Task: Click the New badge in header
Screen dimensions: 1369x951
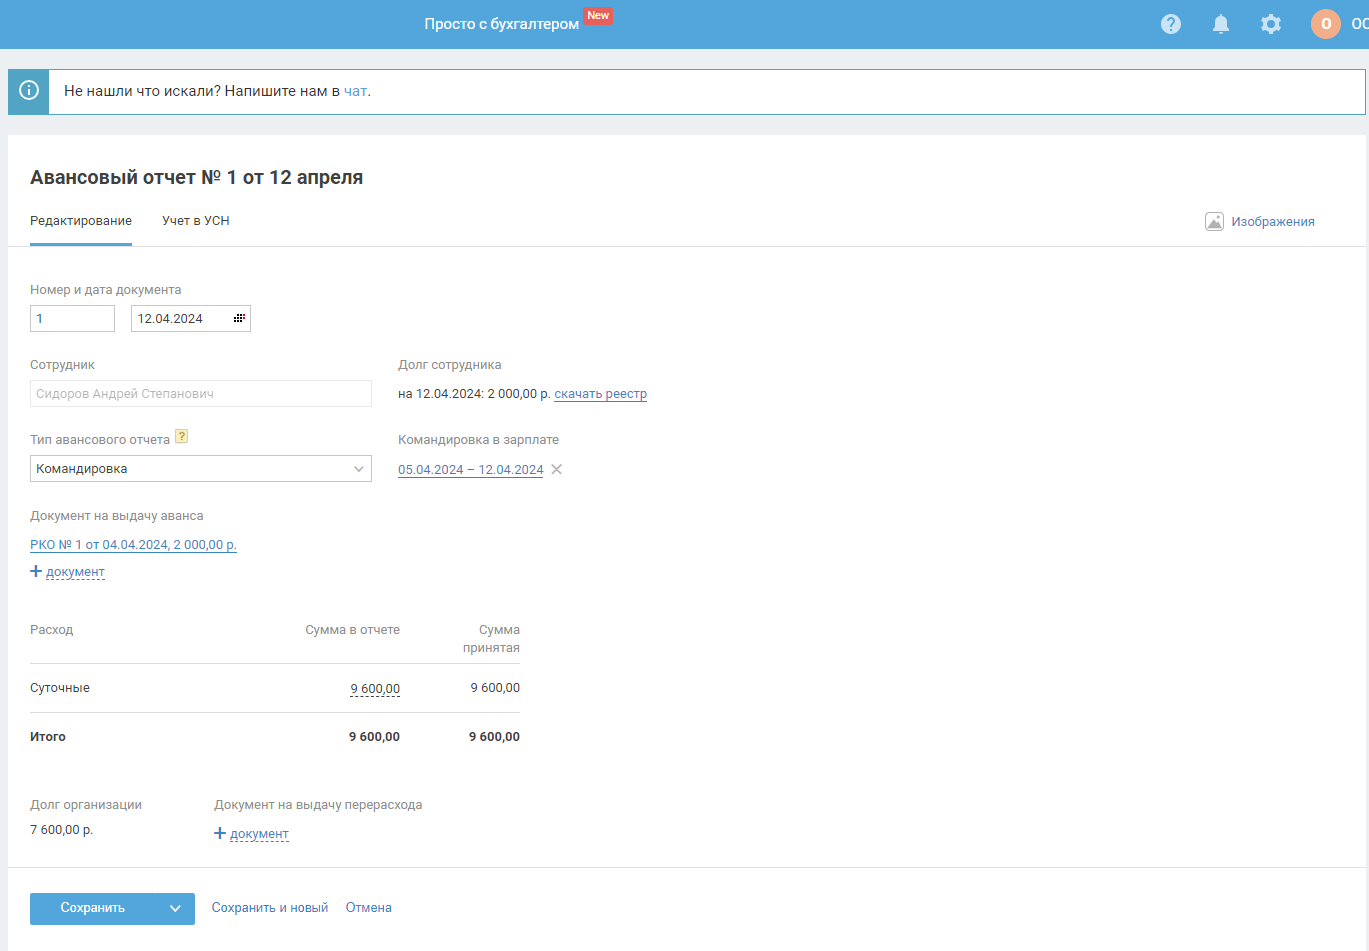Action: point(598,16)
